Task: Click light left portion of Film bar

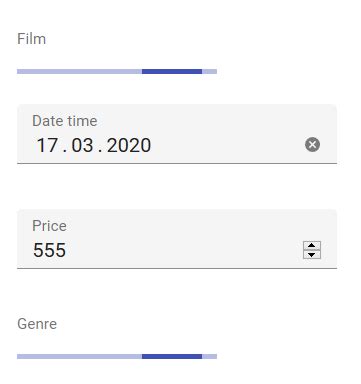Action: (x=79, y=71)
